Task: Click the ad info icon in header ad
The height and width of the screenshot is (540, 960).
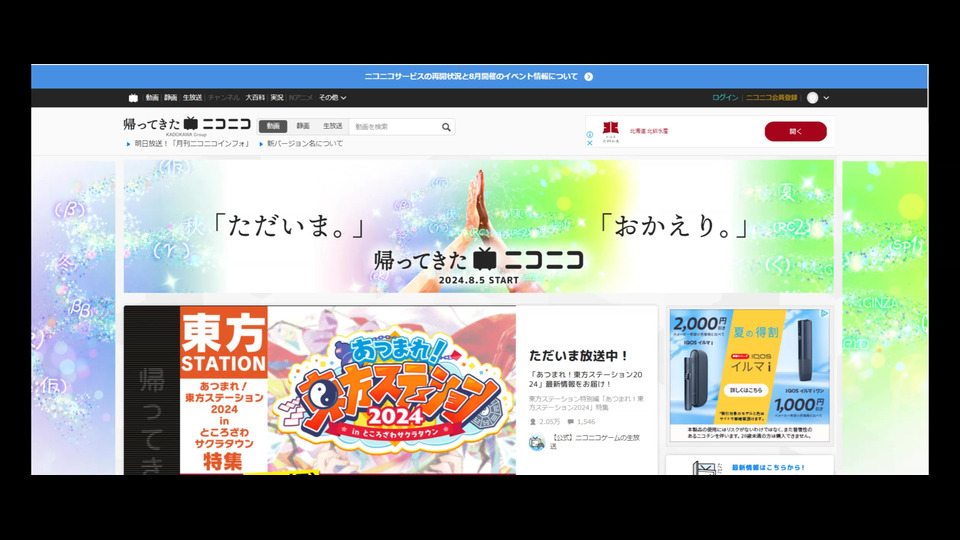Action: [x=590, y=135]
